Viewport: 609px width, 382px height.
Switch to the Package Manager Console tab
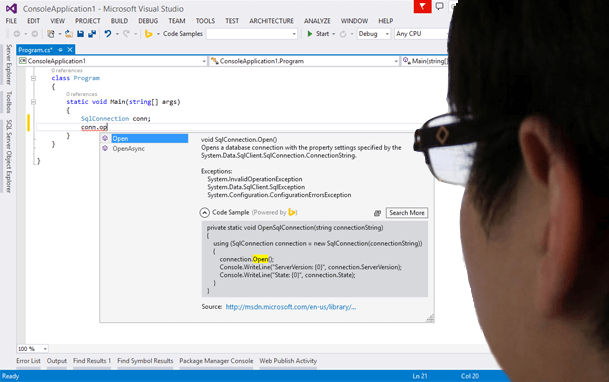click(x=216, y=361)
